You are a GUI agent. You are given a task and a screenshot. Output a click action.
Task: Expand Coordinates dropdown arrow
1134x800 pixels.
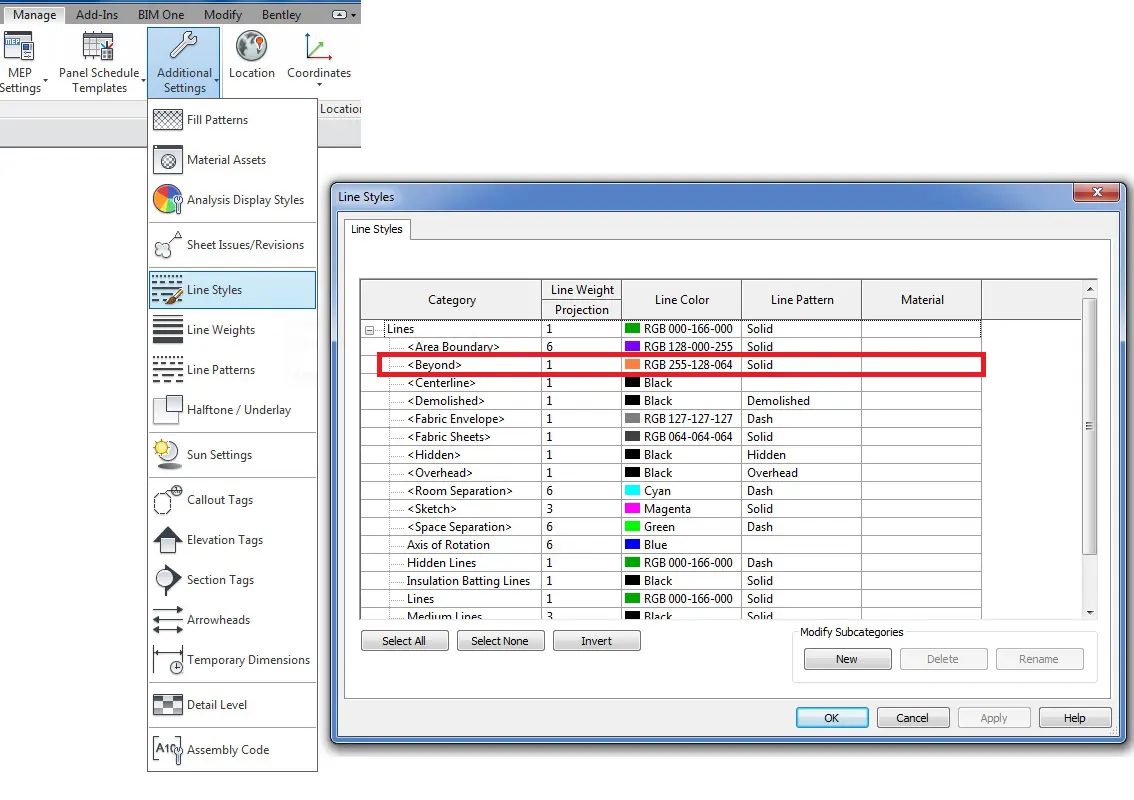point(319,85)
